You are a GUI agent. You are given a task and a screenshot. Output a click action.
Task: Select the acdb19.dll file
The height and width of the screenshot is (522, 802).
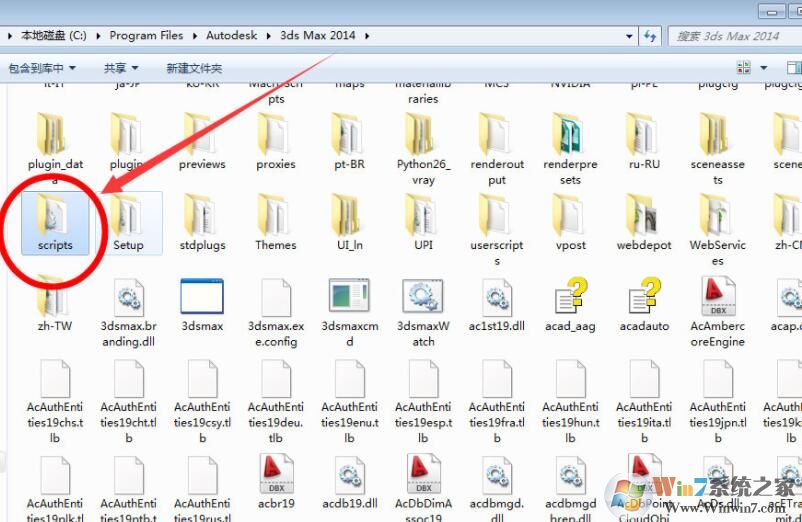(349, 482)
